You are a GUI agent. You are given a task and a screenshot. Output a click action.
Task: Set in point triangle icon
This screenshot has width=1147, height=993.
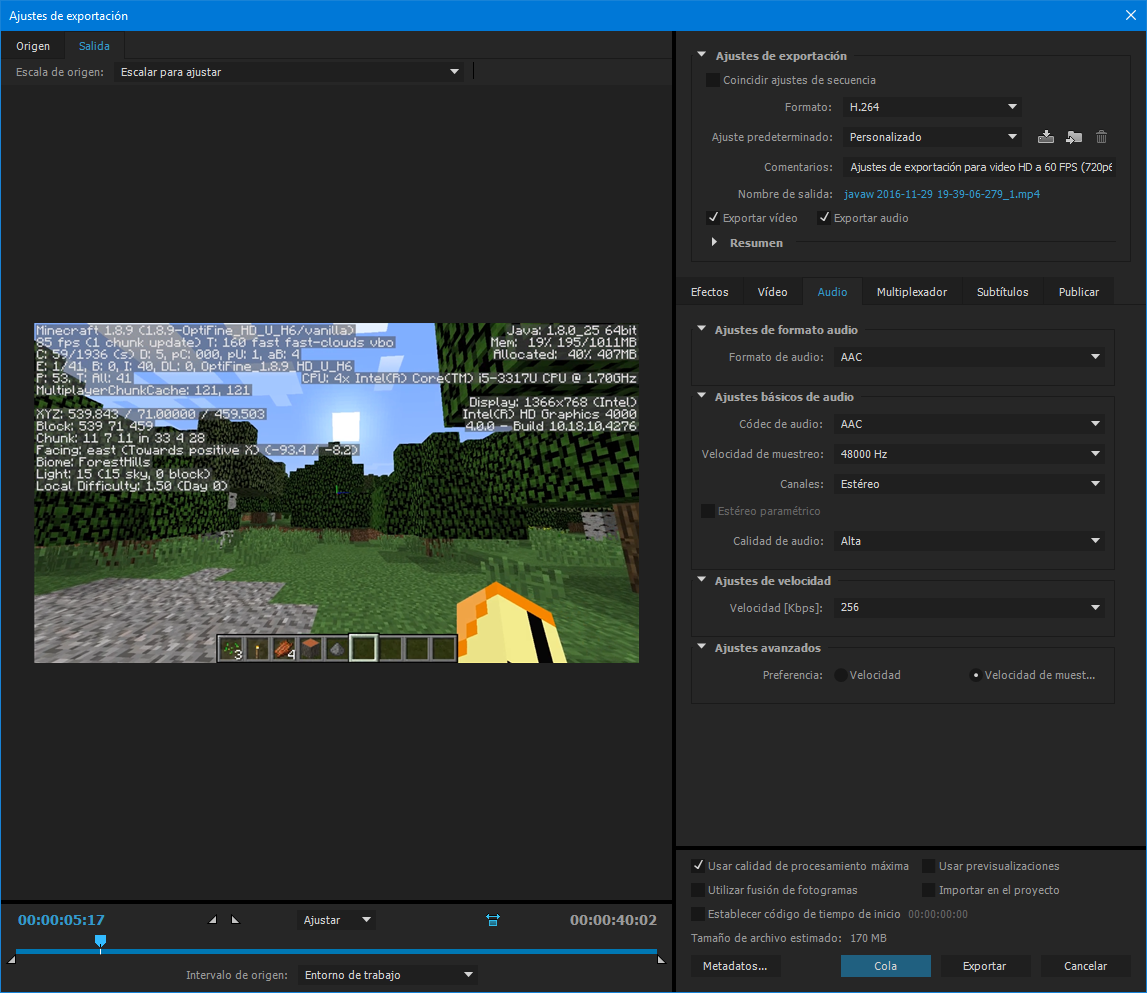(x=212, y=920)
